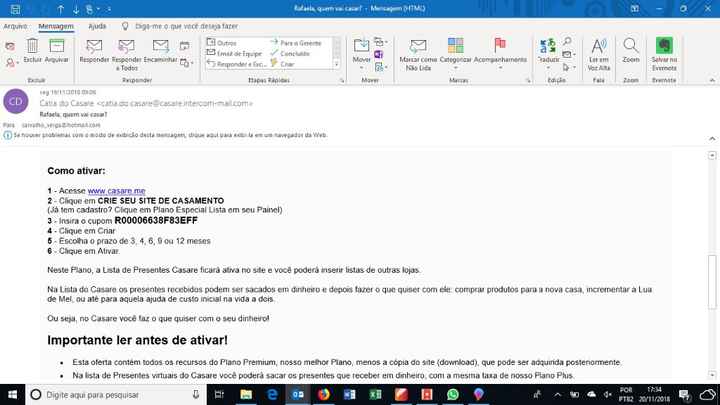The height and width of the screenshot is (405, 720).
Task: Open the Ajuda tab
Action: (97, 26)
